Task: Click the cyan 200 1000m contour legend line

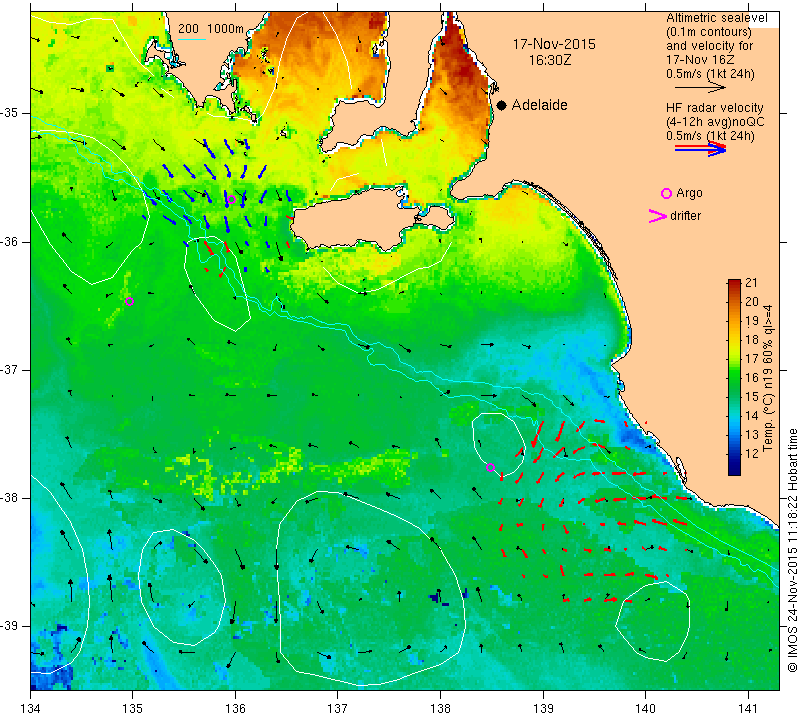Action: click(192, 39)
